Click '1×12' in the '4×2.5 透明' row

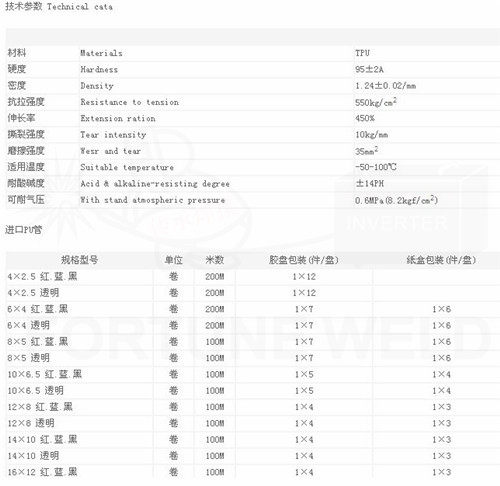(304, 293)
